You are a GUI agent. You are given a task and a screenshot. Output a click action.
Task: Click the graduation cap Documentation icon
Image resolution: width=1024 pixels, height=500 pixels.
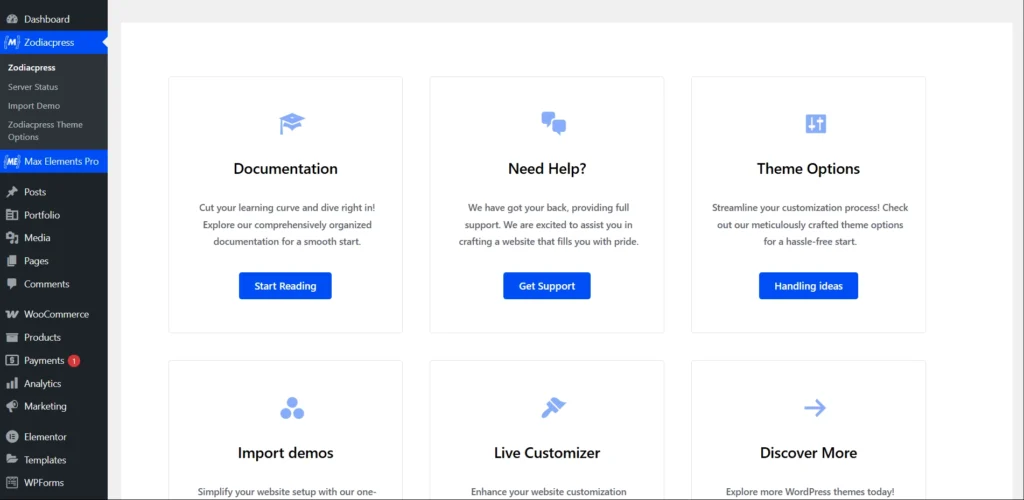click(x=292, y=124)
